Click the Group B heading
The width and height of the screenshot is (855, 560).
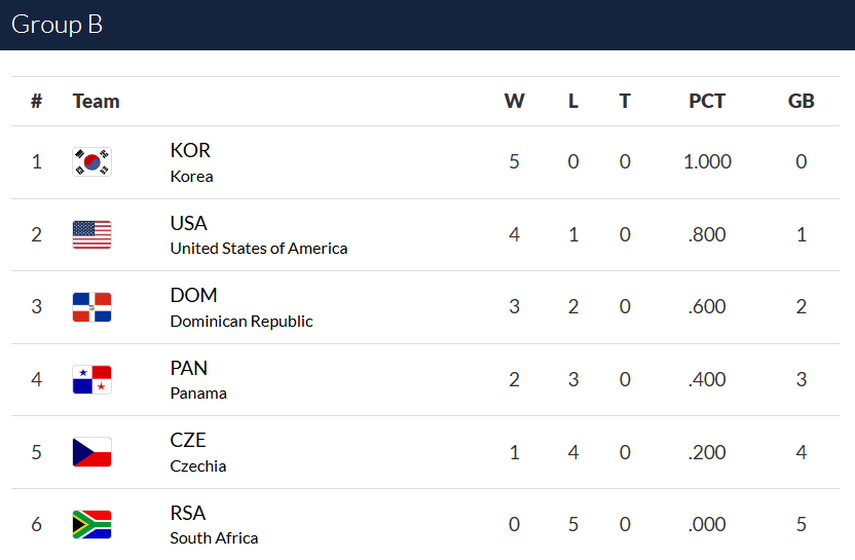57,25
